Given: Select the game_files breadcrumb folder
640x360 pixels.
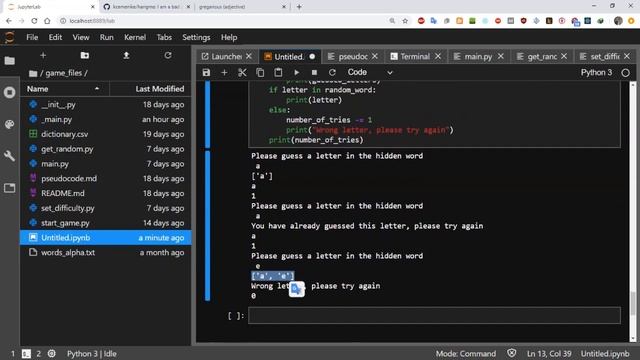Looking at the screenshot, I should pos(63,73).
